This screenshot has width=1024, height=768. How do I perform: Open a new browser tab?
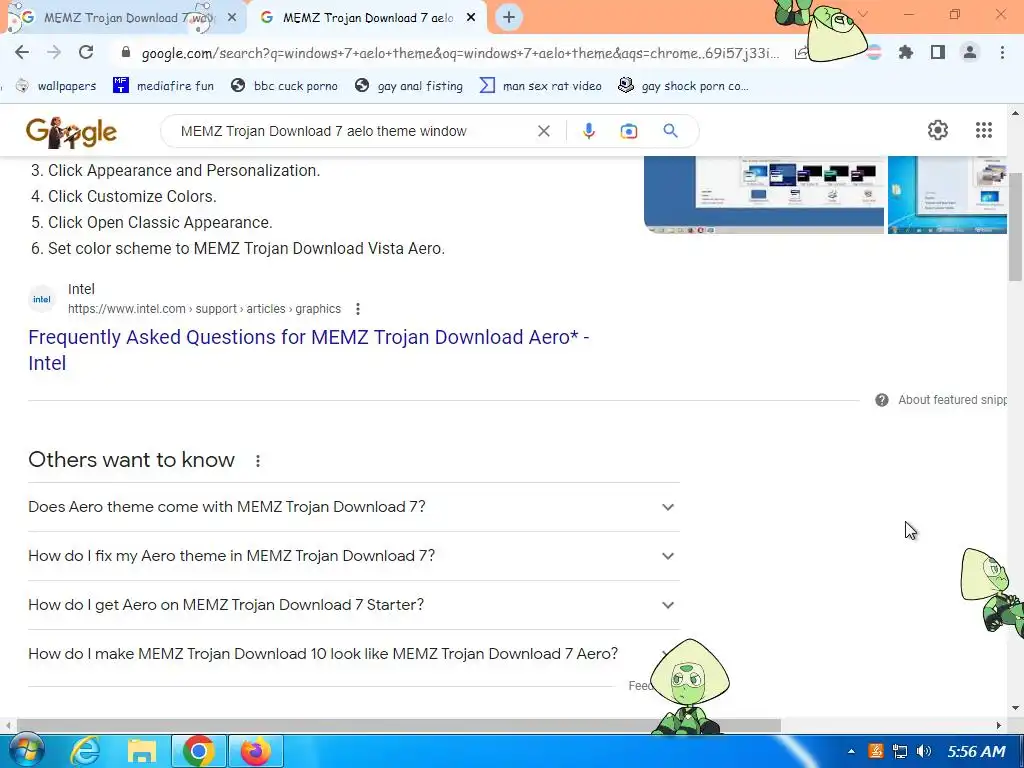coord(509,18)
